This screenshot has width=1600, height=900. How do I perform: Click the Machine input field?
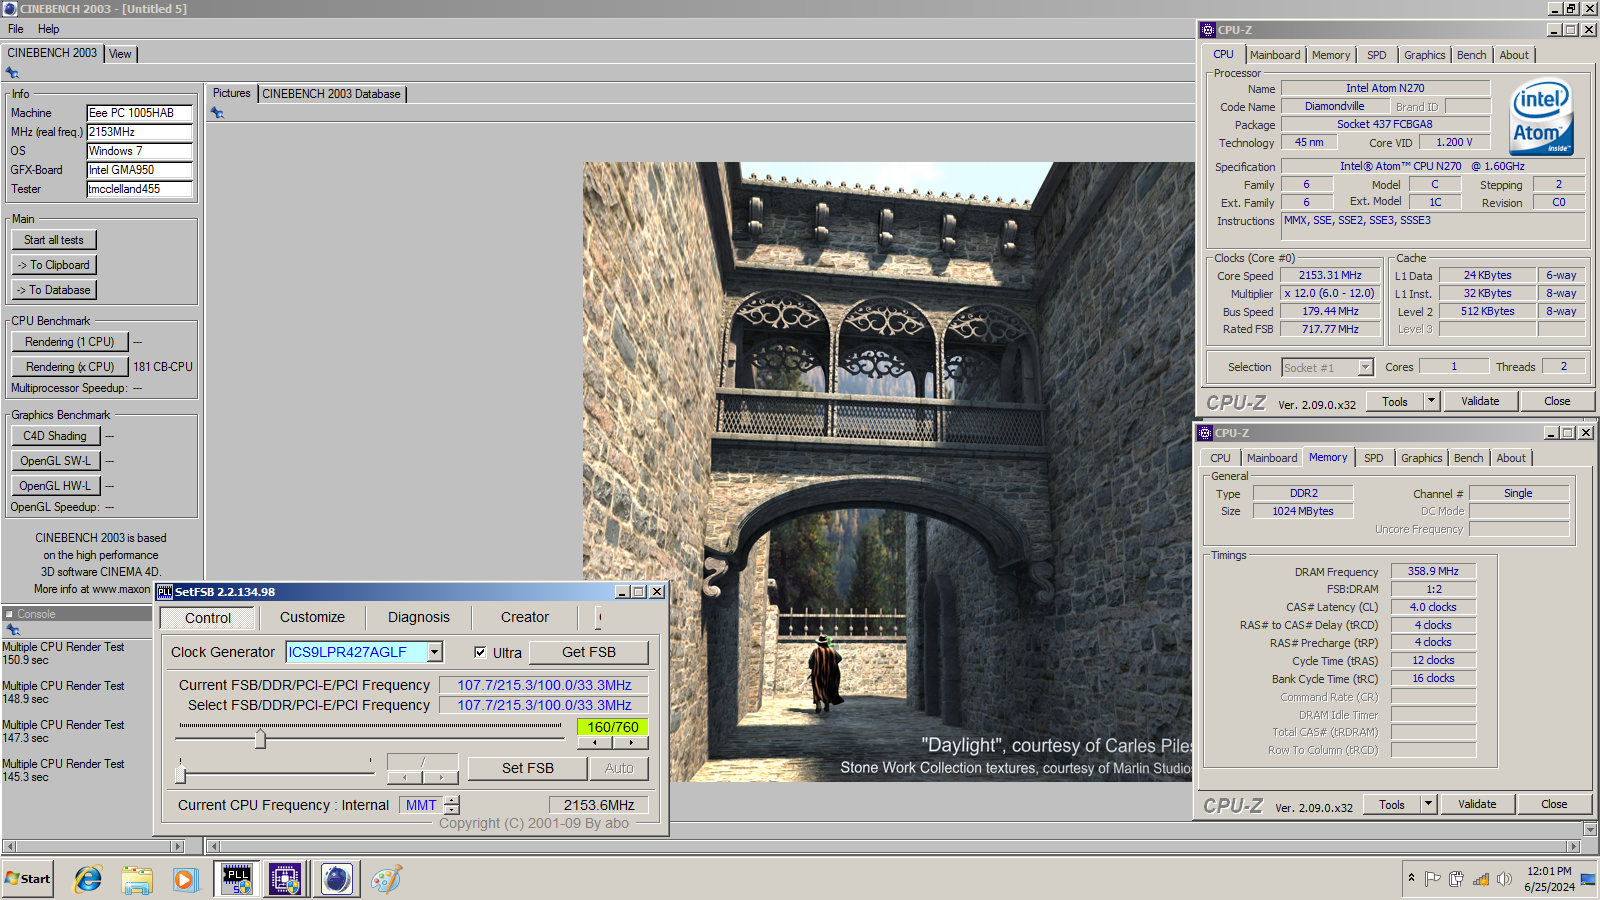139,113
